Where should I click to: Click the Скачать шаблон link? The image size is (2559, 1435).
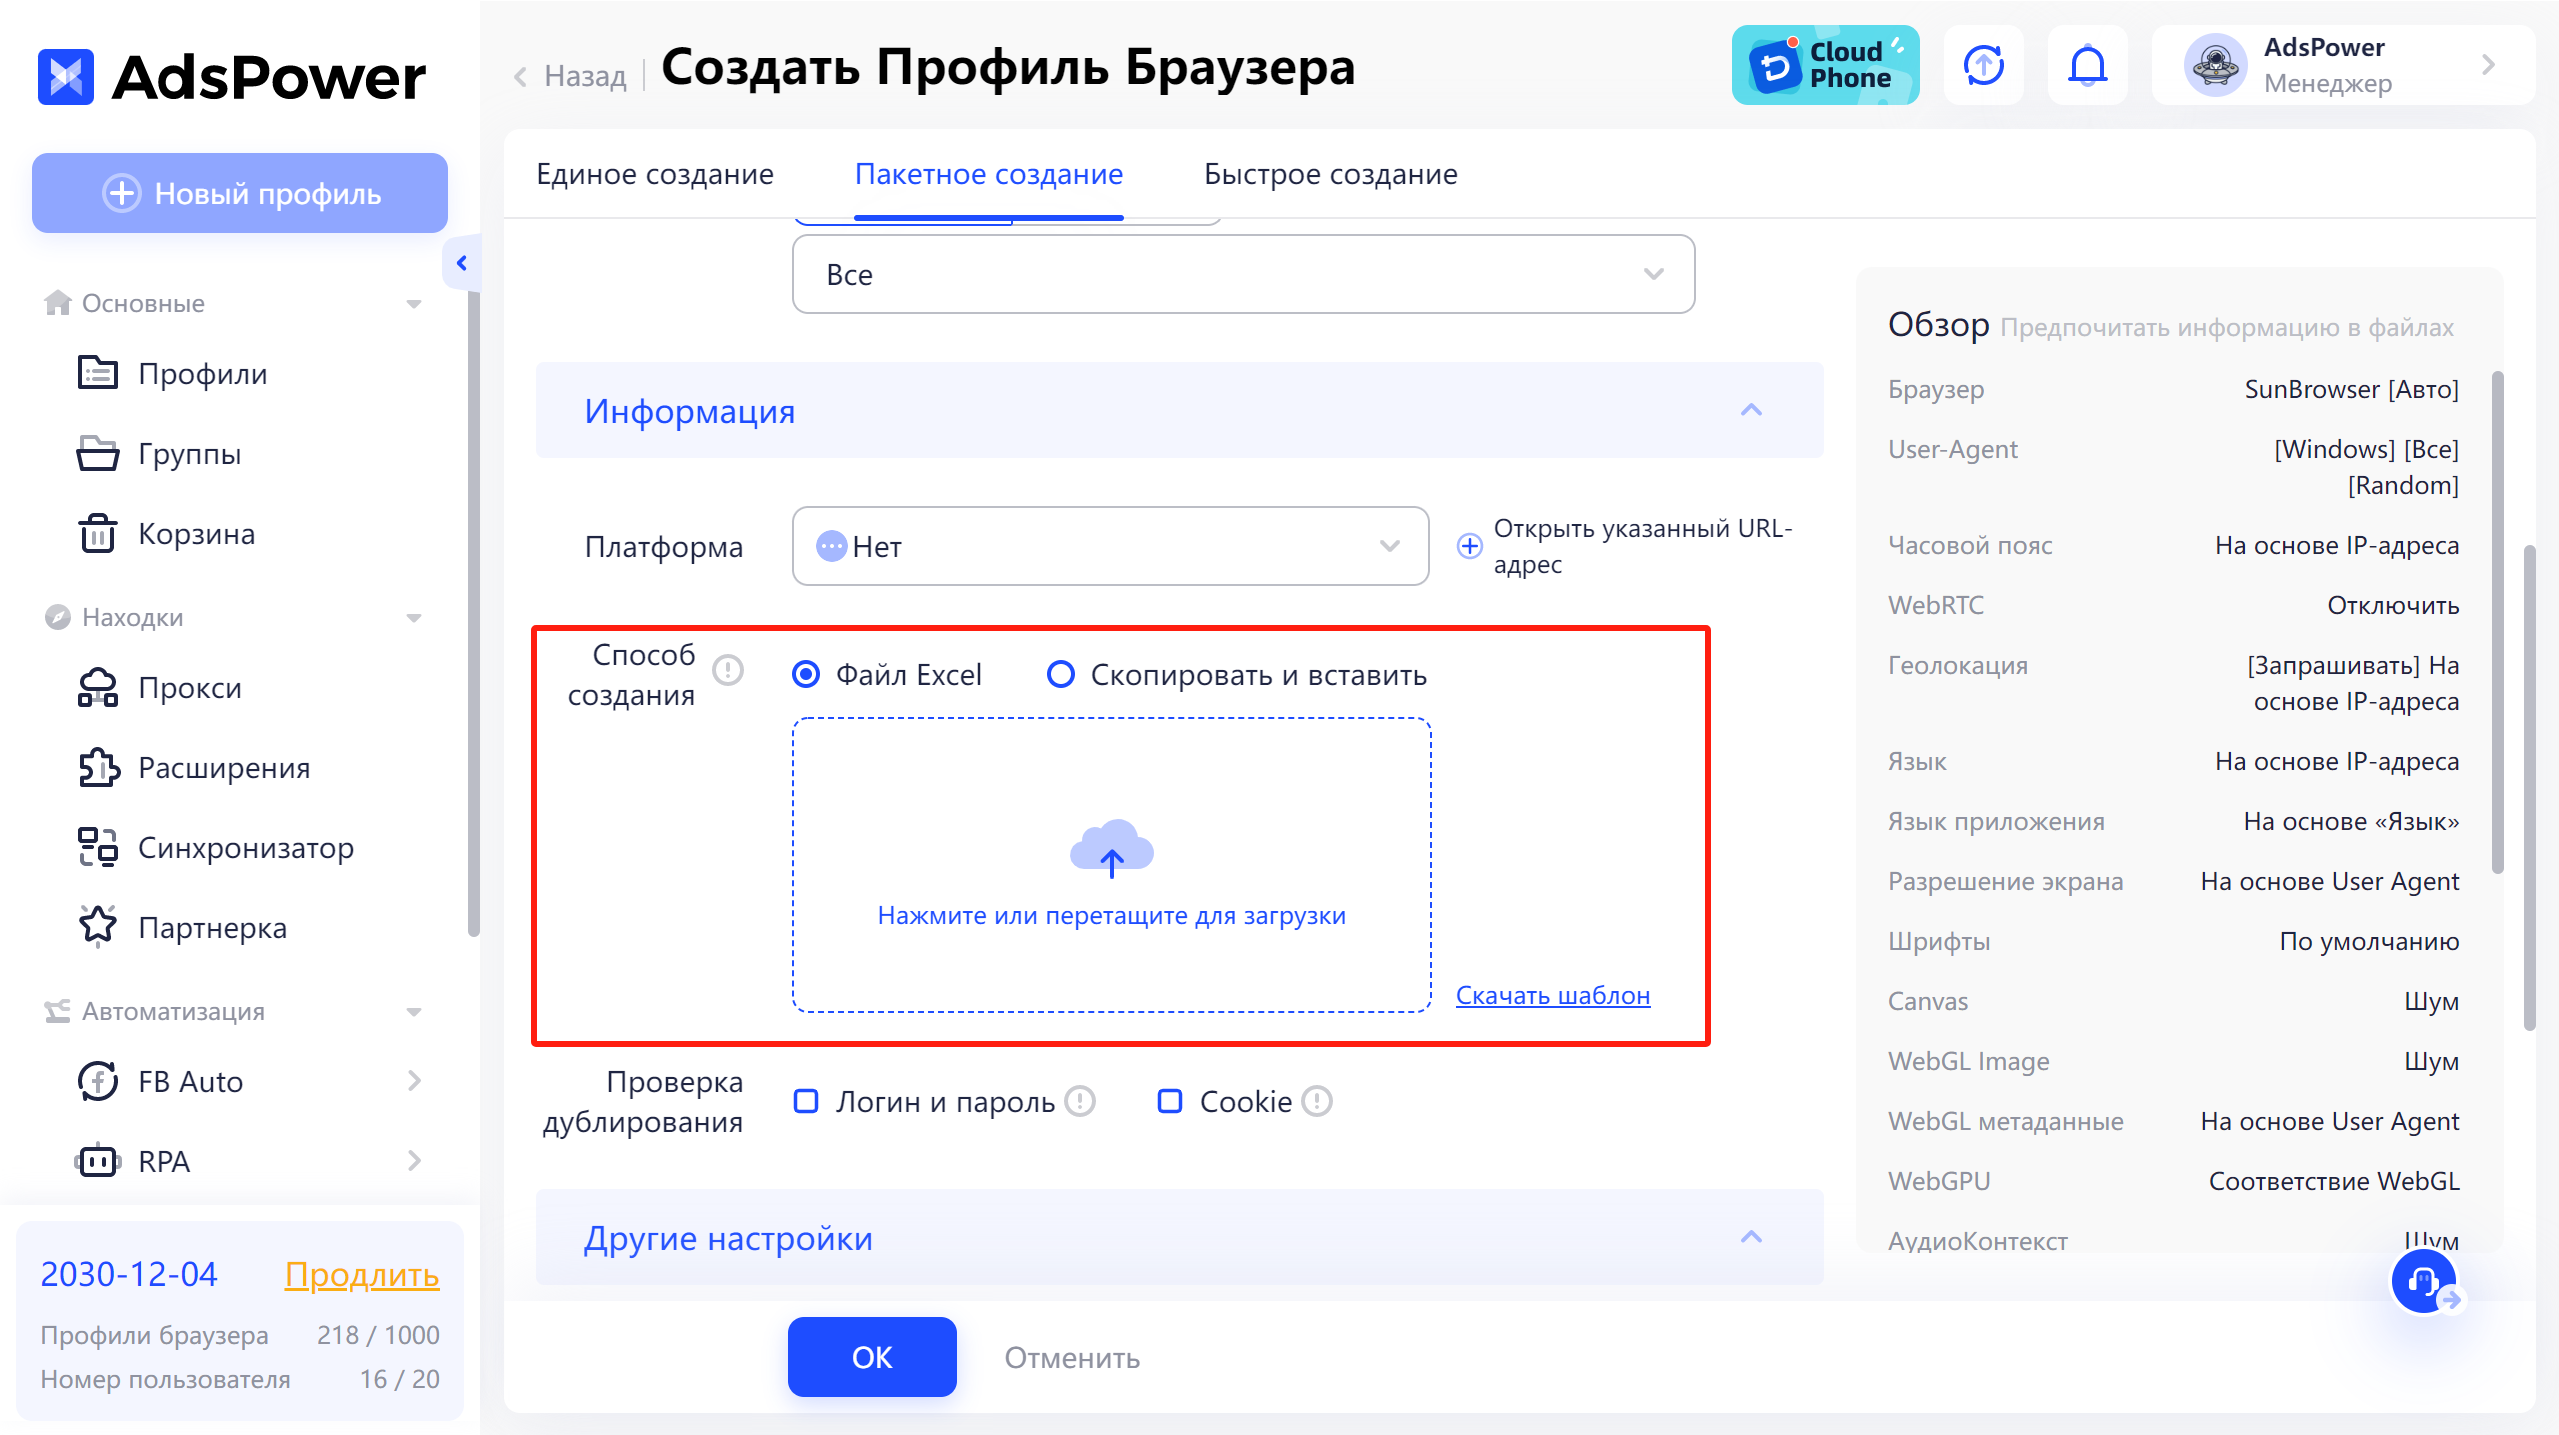click(1553, 995)
